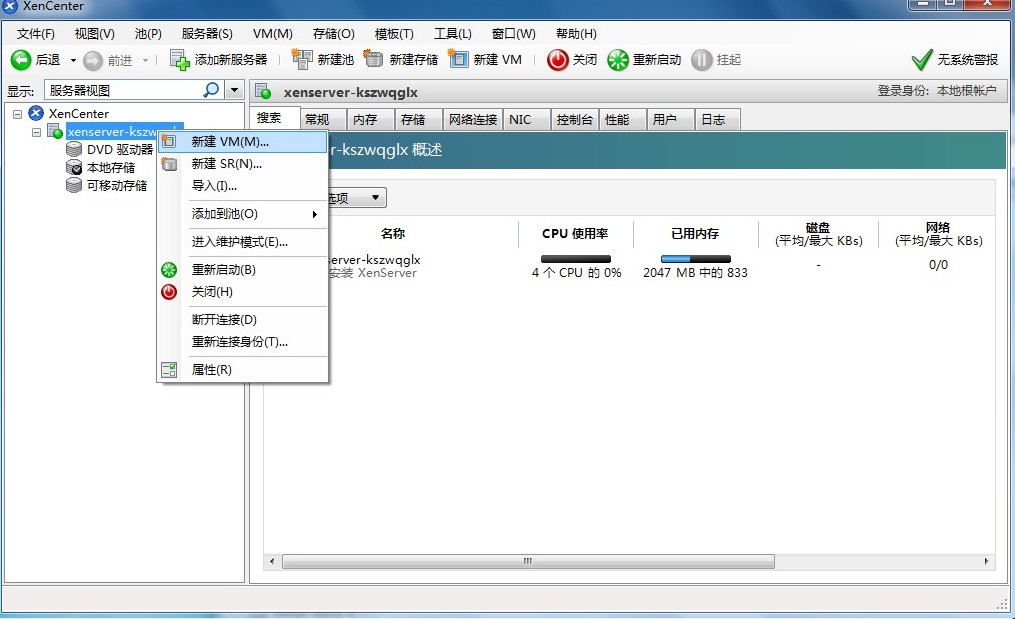Click the XenCenter root node icon

[x=36, y=113]
